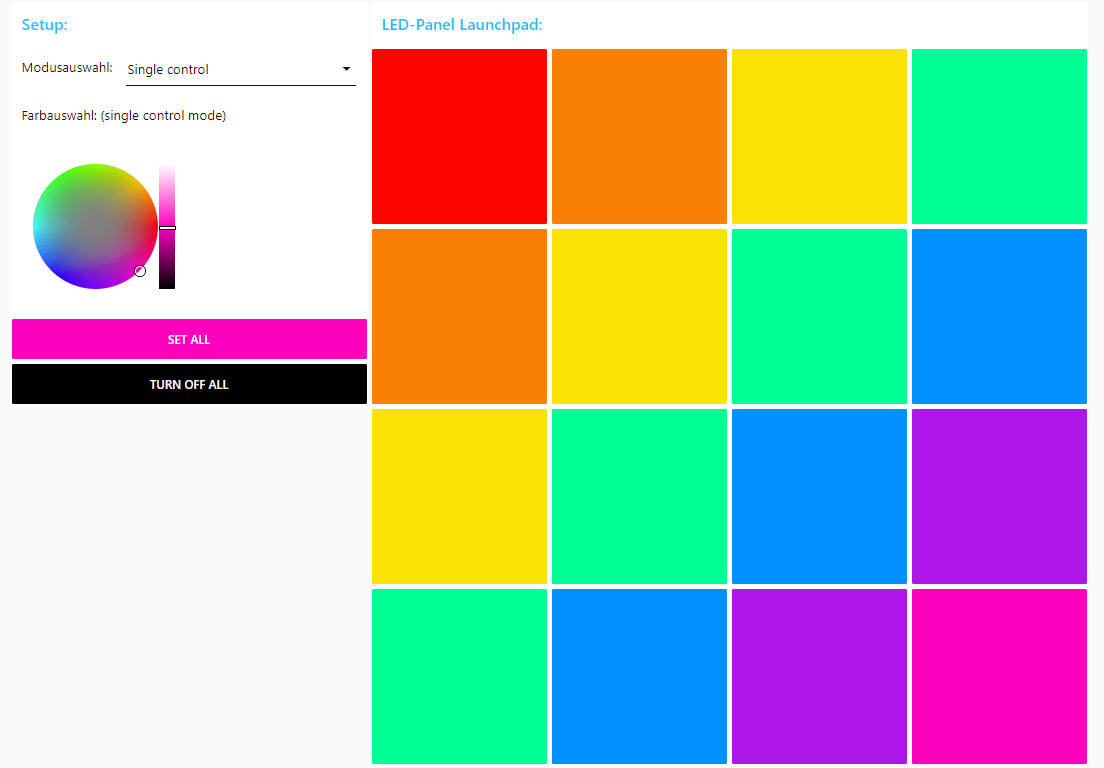
Task: Select the red LED panel
Action: tap(459, 136)
